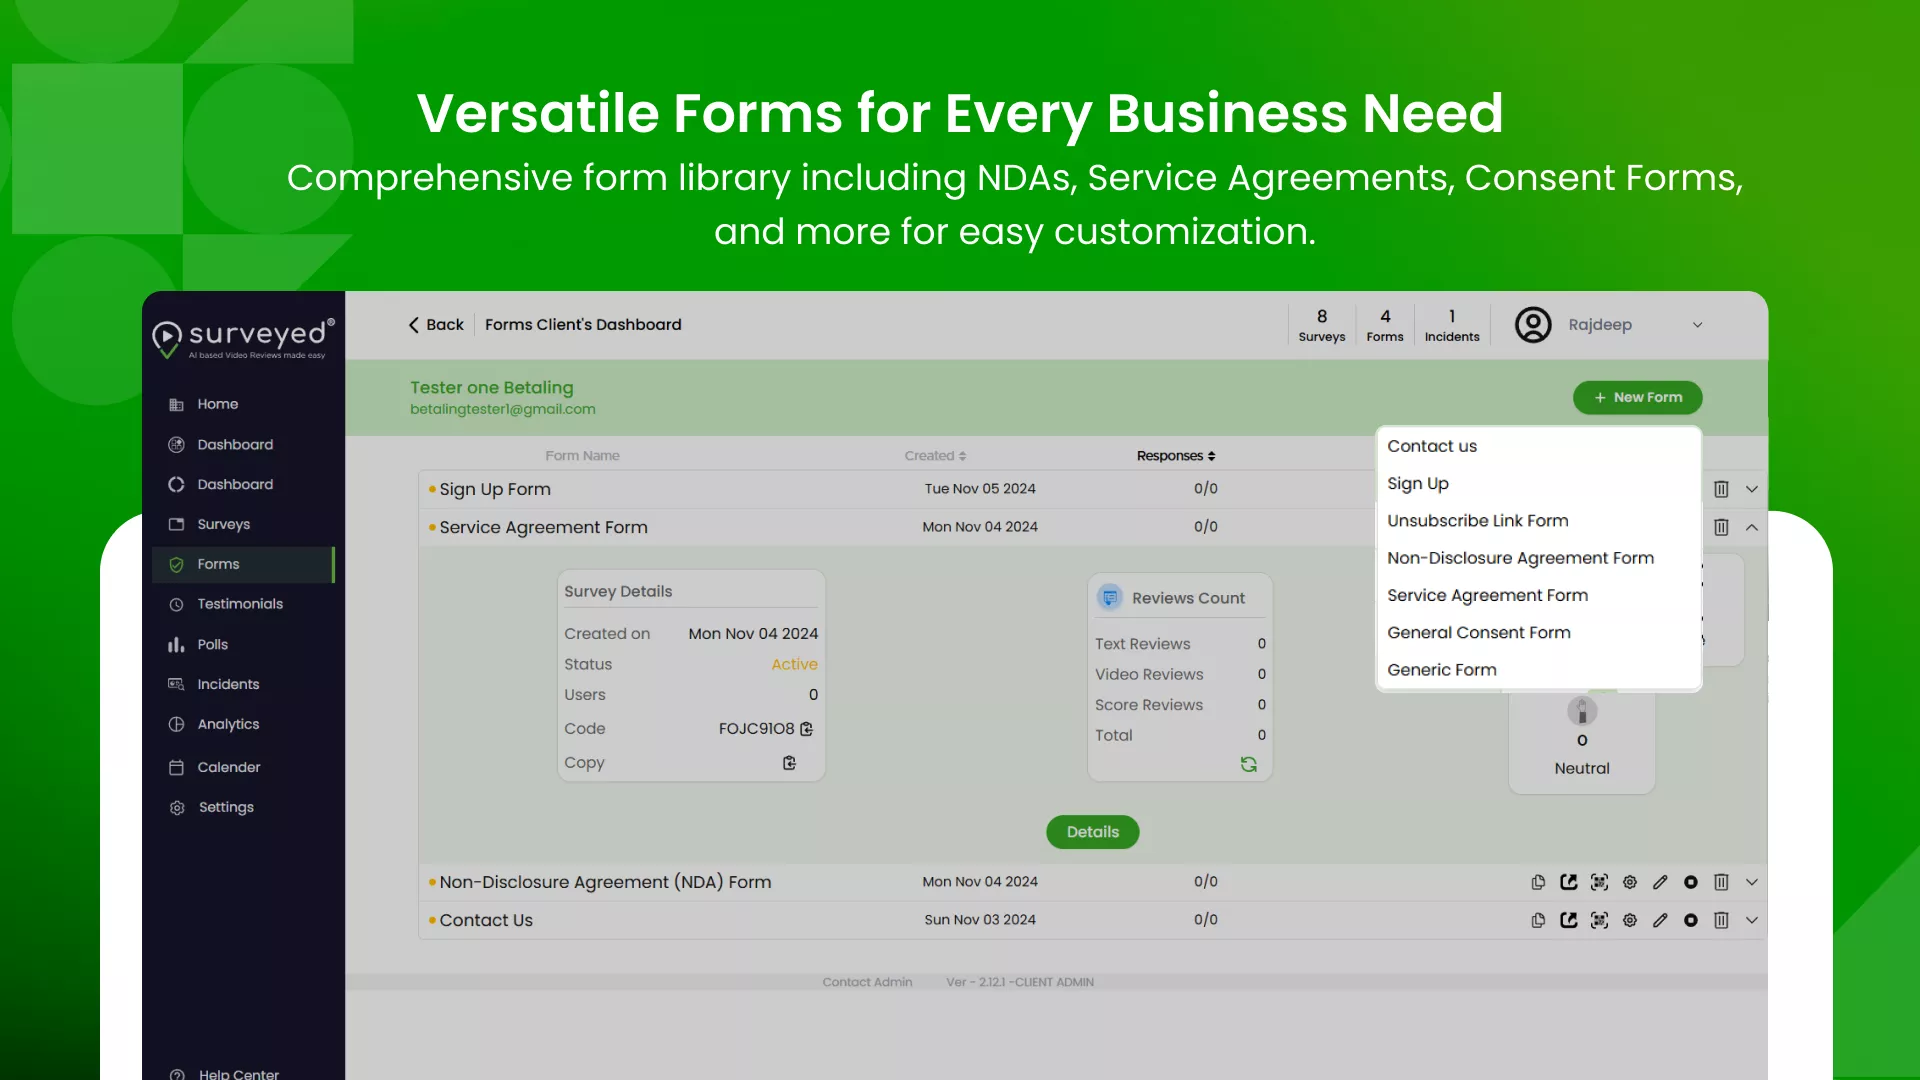Viewport: 1920px width, 1080px height.
Task: Choose General Consent Form in the menu
Action: 1478,633
